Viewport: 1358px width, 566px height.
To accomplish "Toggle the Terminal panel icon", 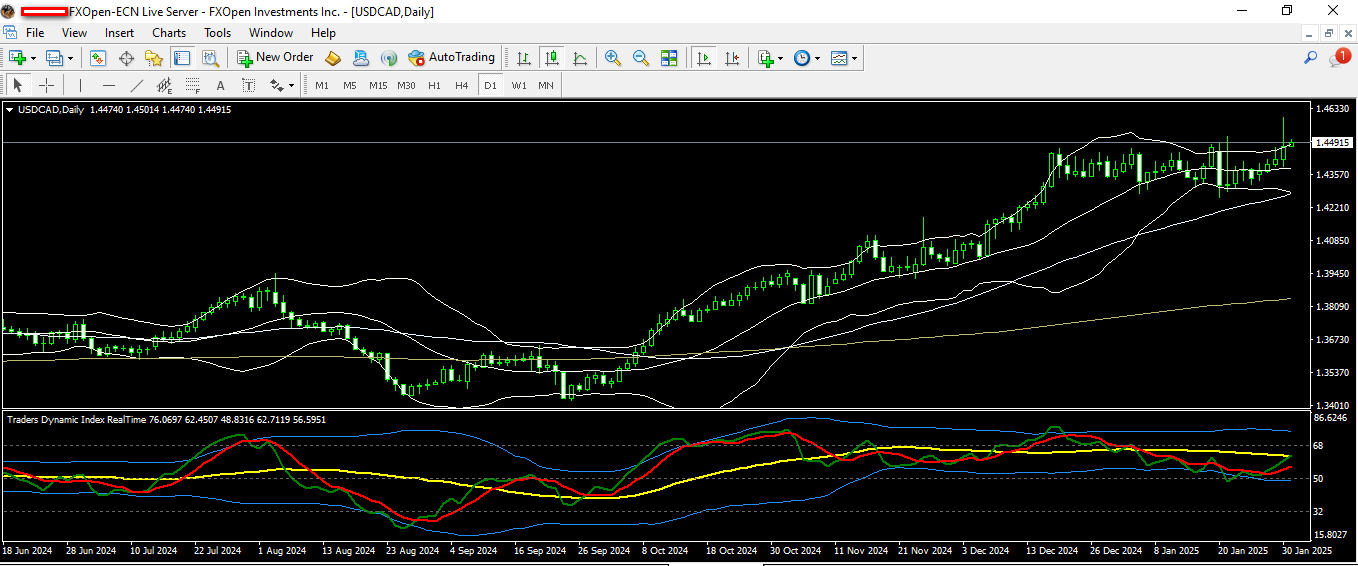I will pyautogui.click(x=181, y=58).
